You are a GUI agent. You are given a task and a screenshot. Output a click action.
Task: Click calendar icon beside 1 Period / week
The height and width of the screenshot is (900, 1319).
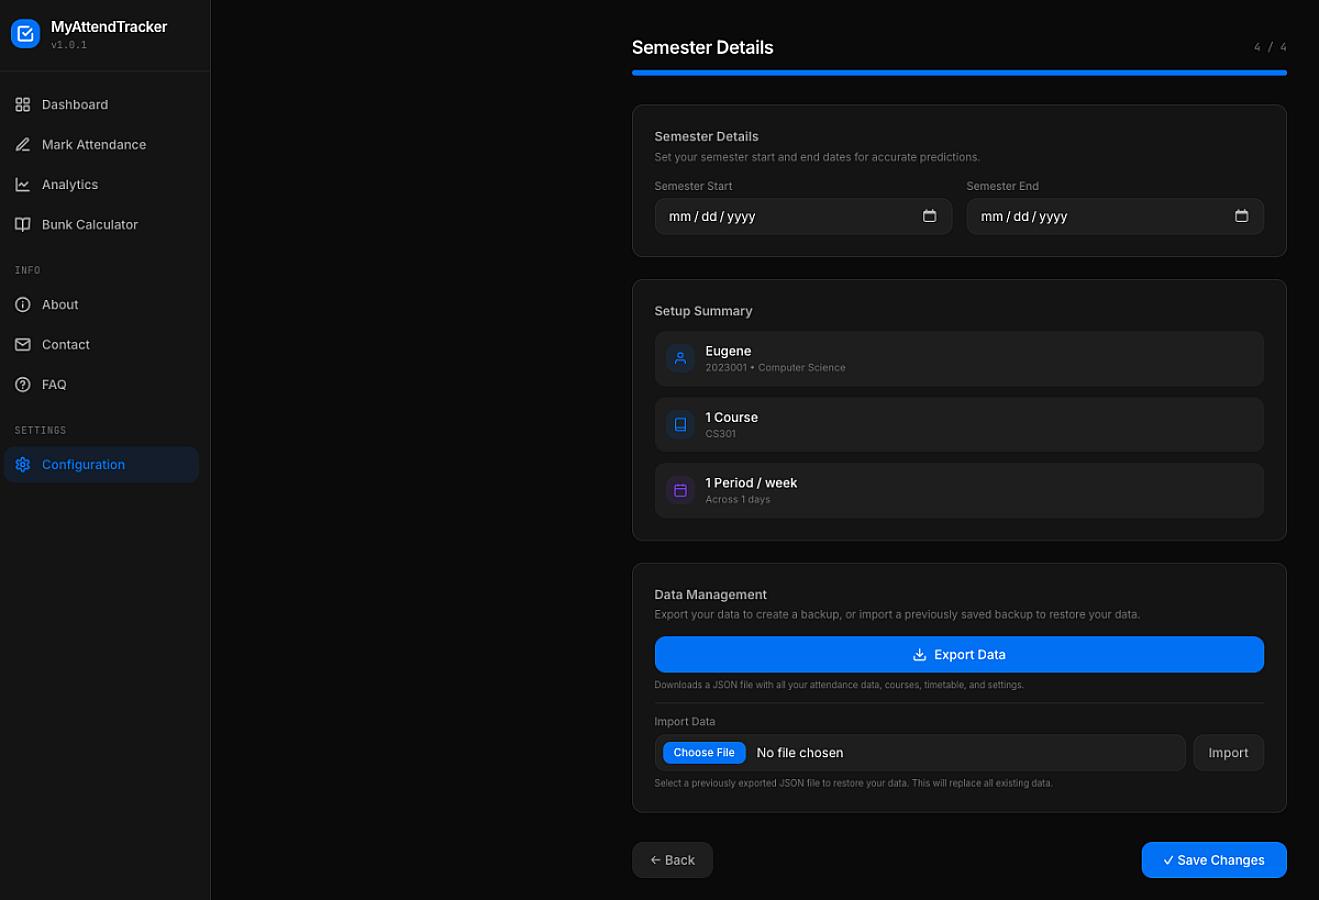tap(680, 490)
